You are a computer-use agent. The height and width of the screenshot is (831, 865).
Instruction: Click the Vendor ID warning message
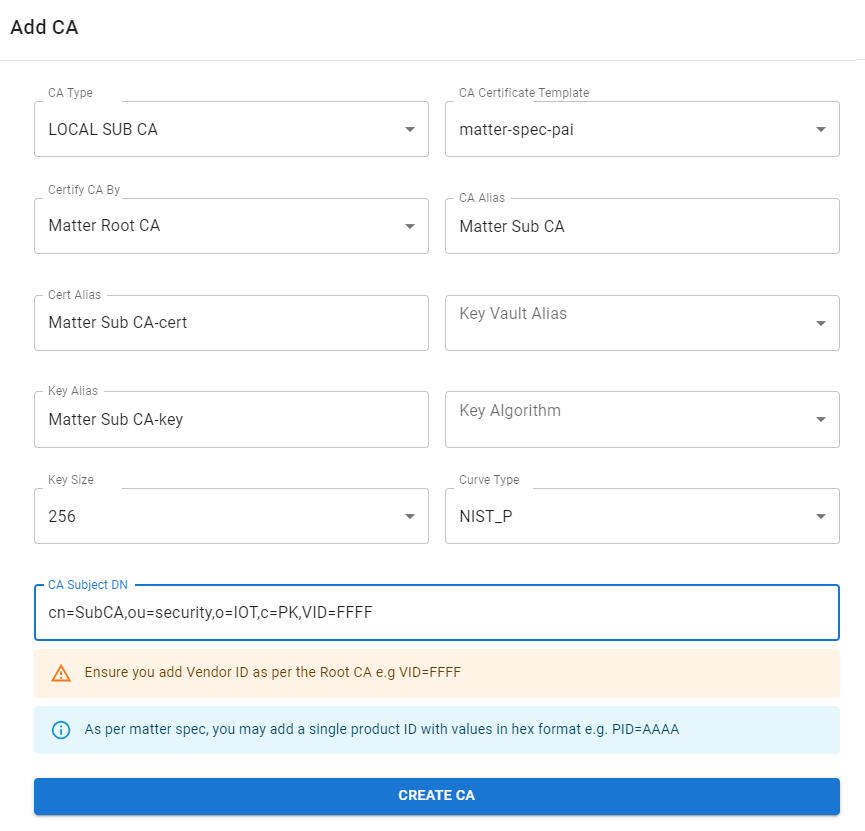point(272,673)
